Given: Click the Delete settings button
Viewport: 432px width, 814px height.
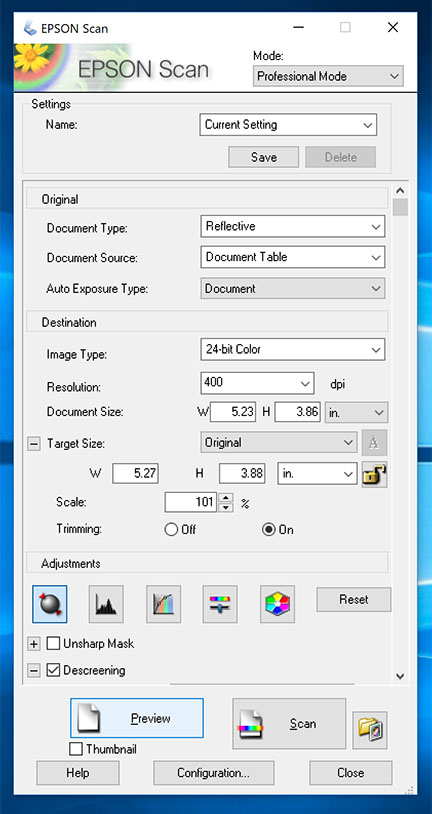Looking at the screenshot, I should tap(341, 157).
